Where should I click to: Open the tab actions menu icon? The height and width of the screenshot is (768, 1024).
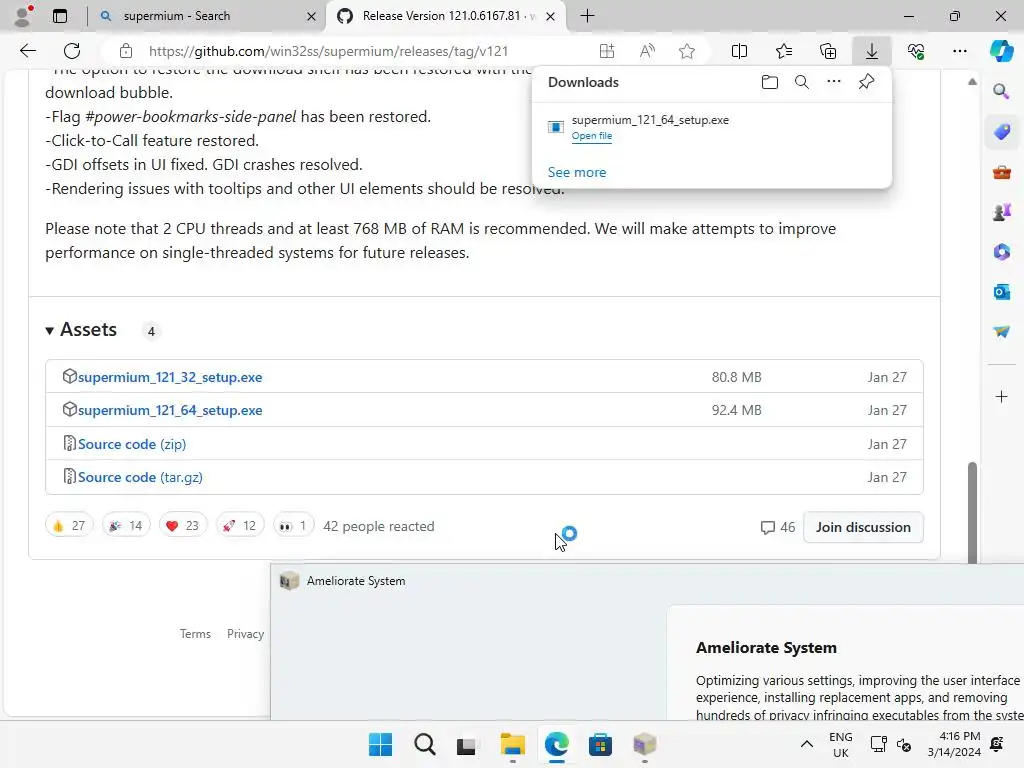coord(60,16)
